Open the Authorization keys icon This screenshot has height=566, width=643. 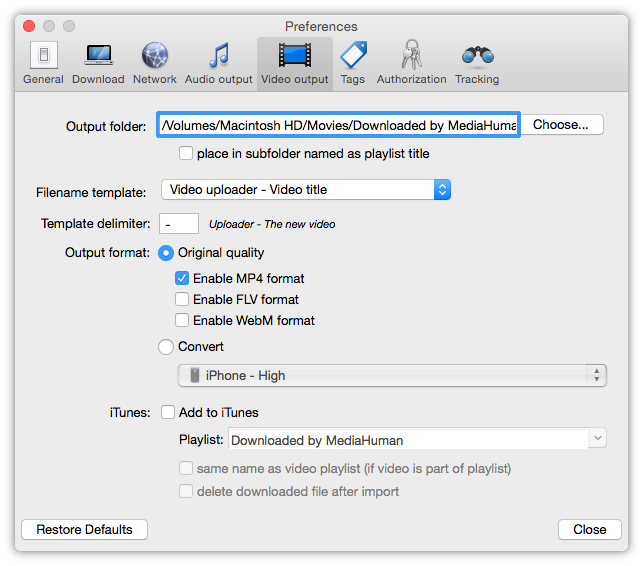411,55
